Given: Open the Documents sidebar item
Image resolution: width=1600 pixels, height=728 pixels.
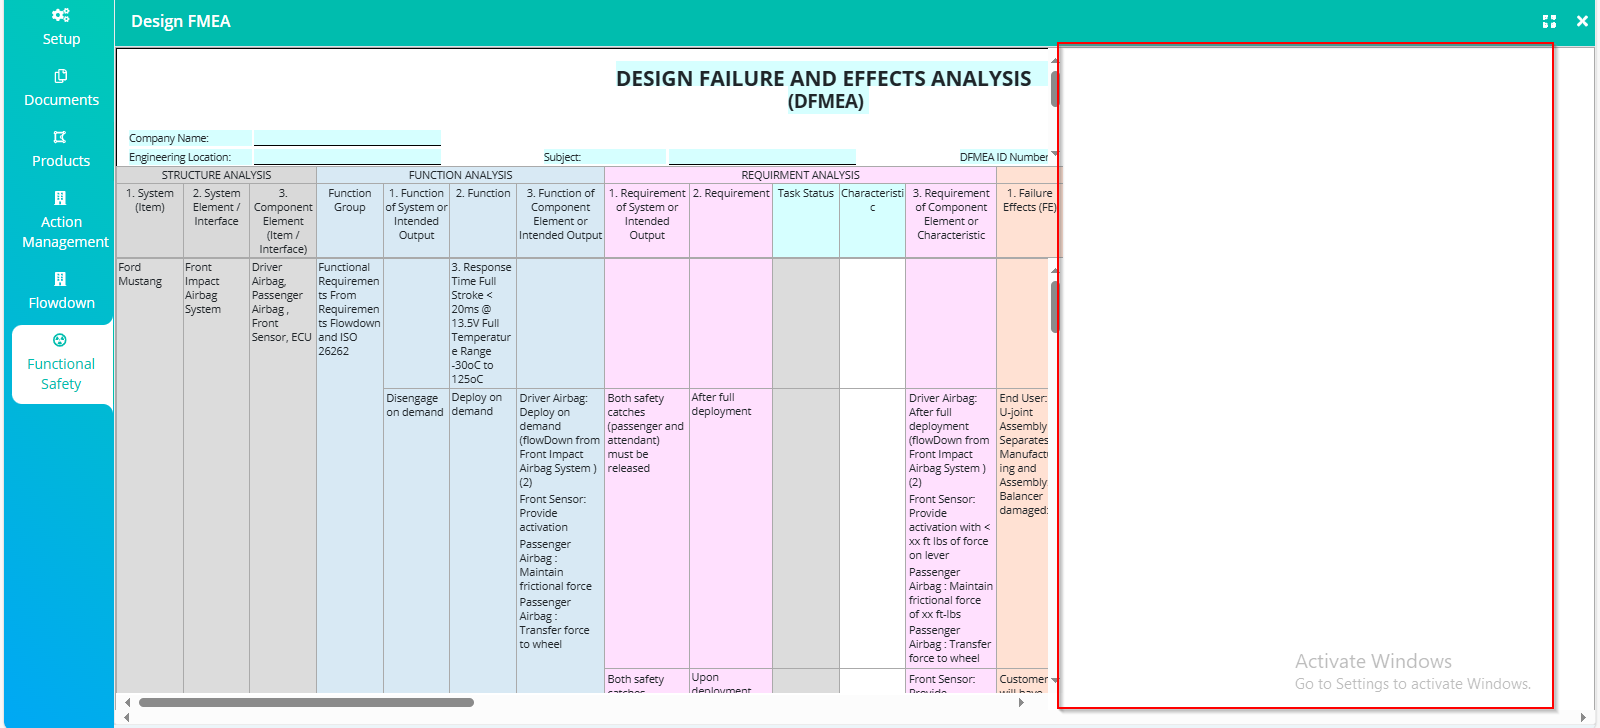Looking at the screenshot, I should click(61, 88).
